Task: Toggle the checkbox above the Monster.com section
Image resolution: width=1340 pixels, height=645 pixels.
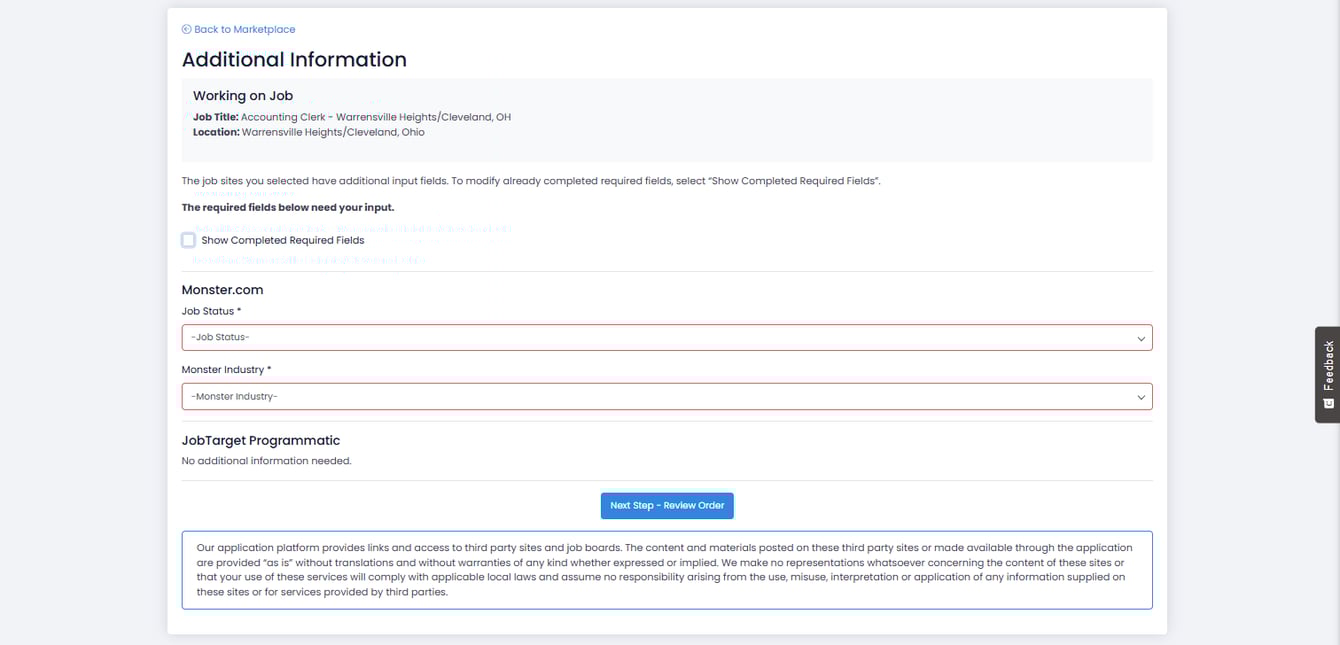Action: [188, 240]
